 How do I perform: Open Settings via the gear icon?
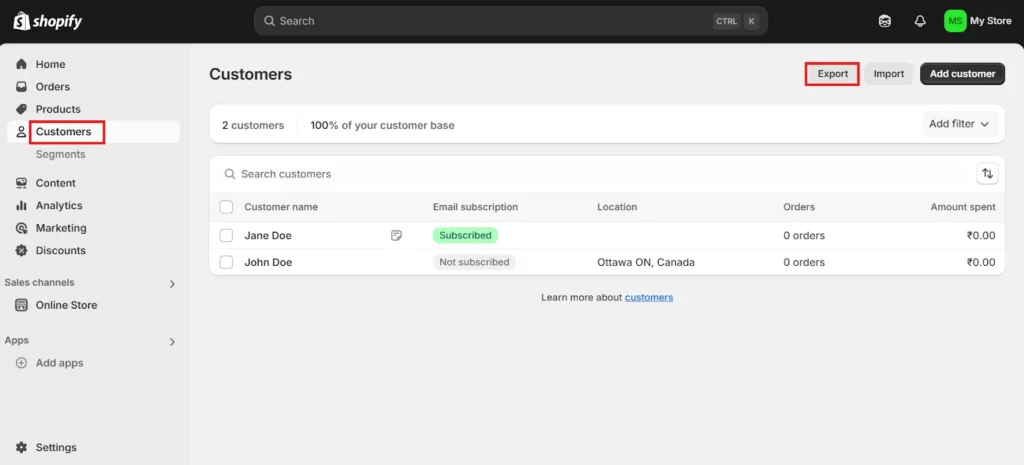[21, 447]
